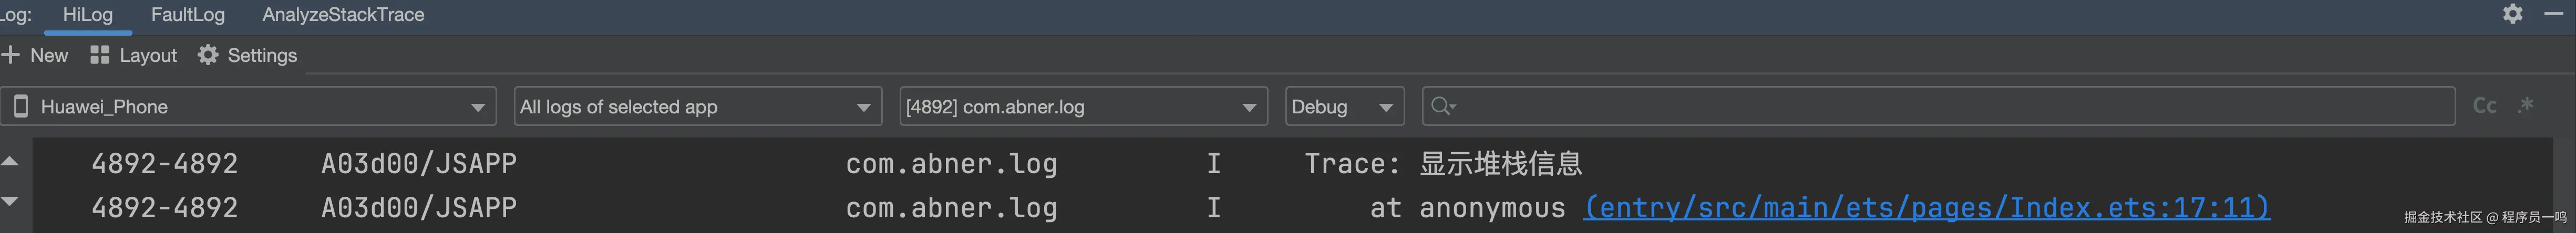Click the search magnifier icon
This screenshot has height=233, width=2576.
pos(1441,106)
